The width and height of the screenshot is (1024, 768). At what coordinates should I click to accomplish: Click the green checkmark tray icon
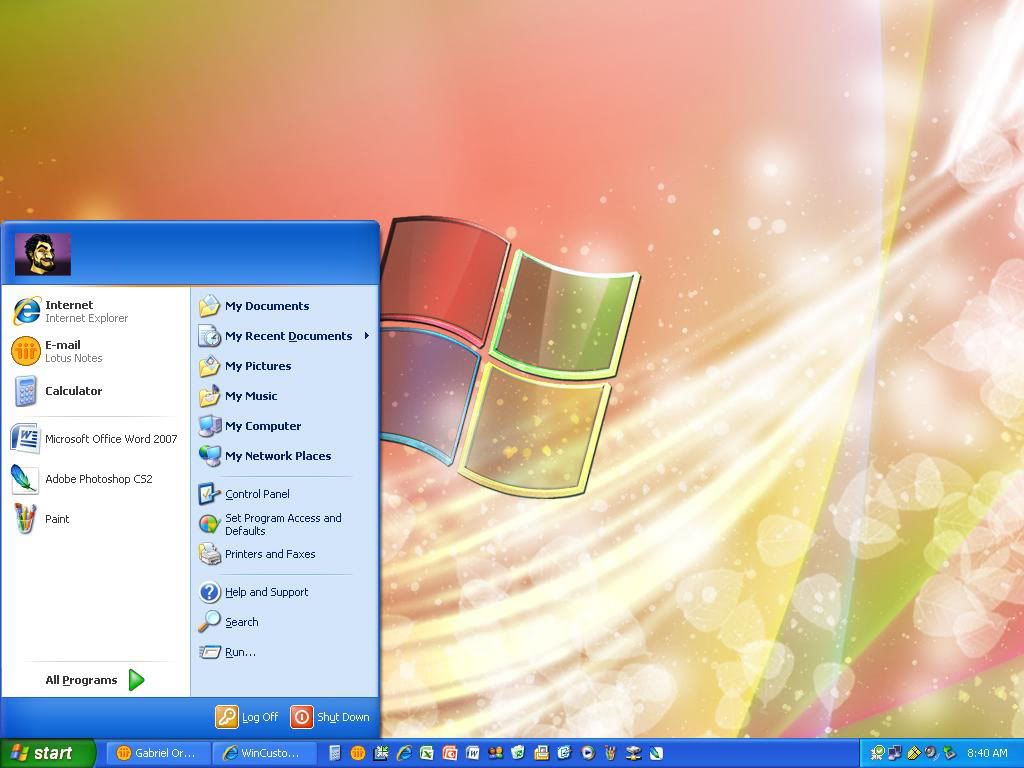(x=877, y=753)
